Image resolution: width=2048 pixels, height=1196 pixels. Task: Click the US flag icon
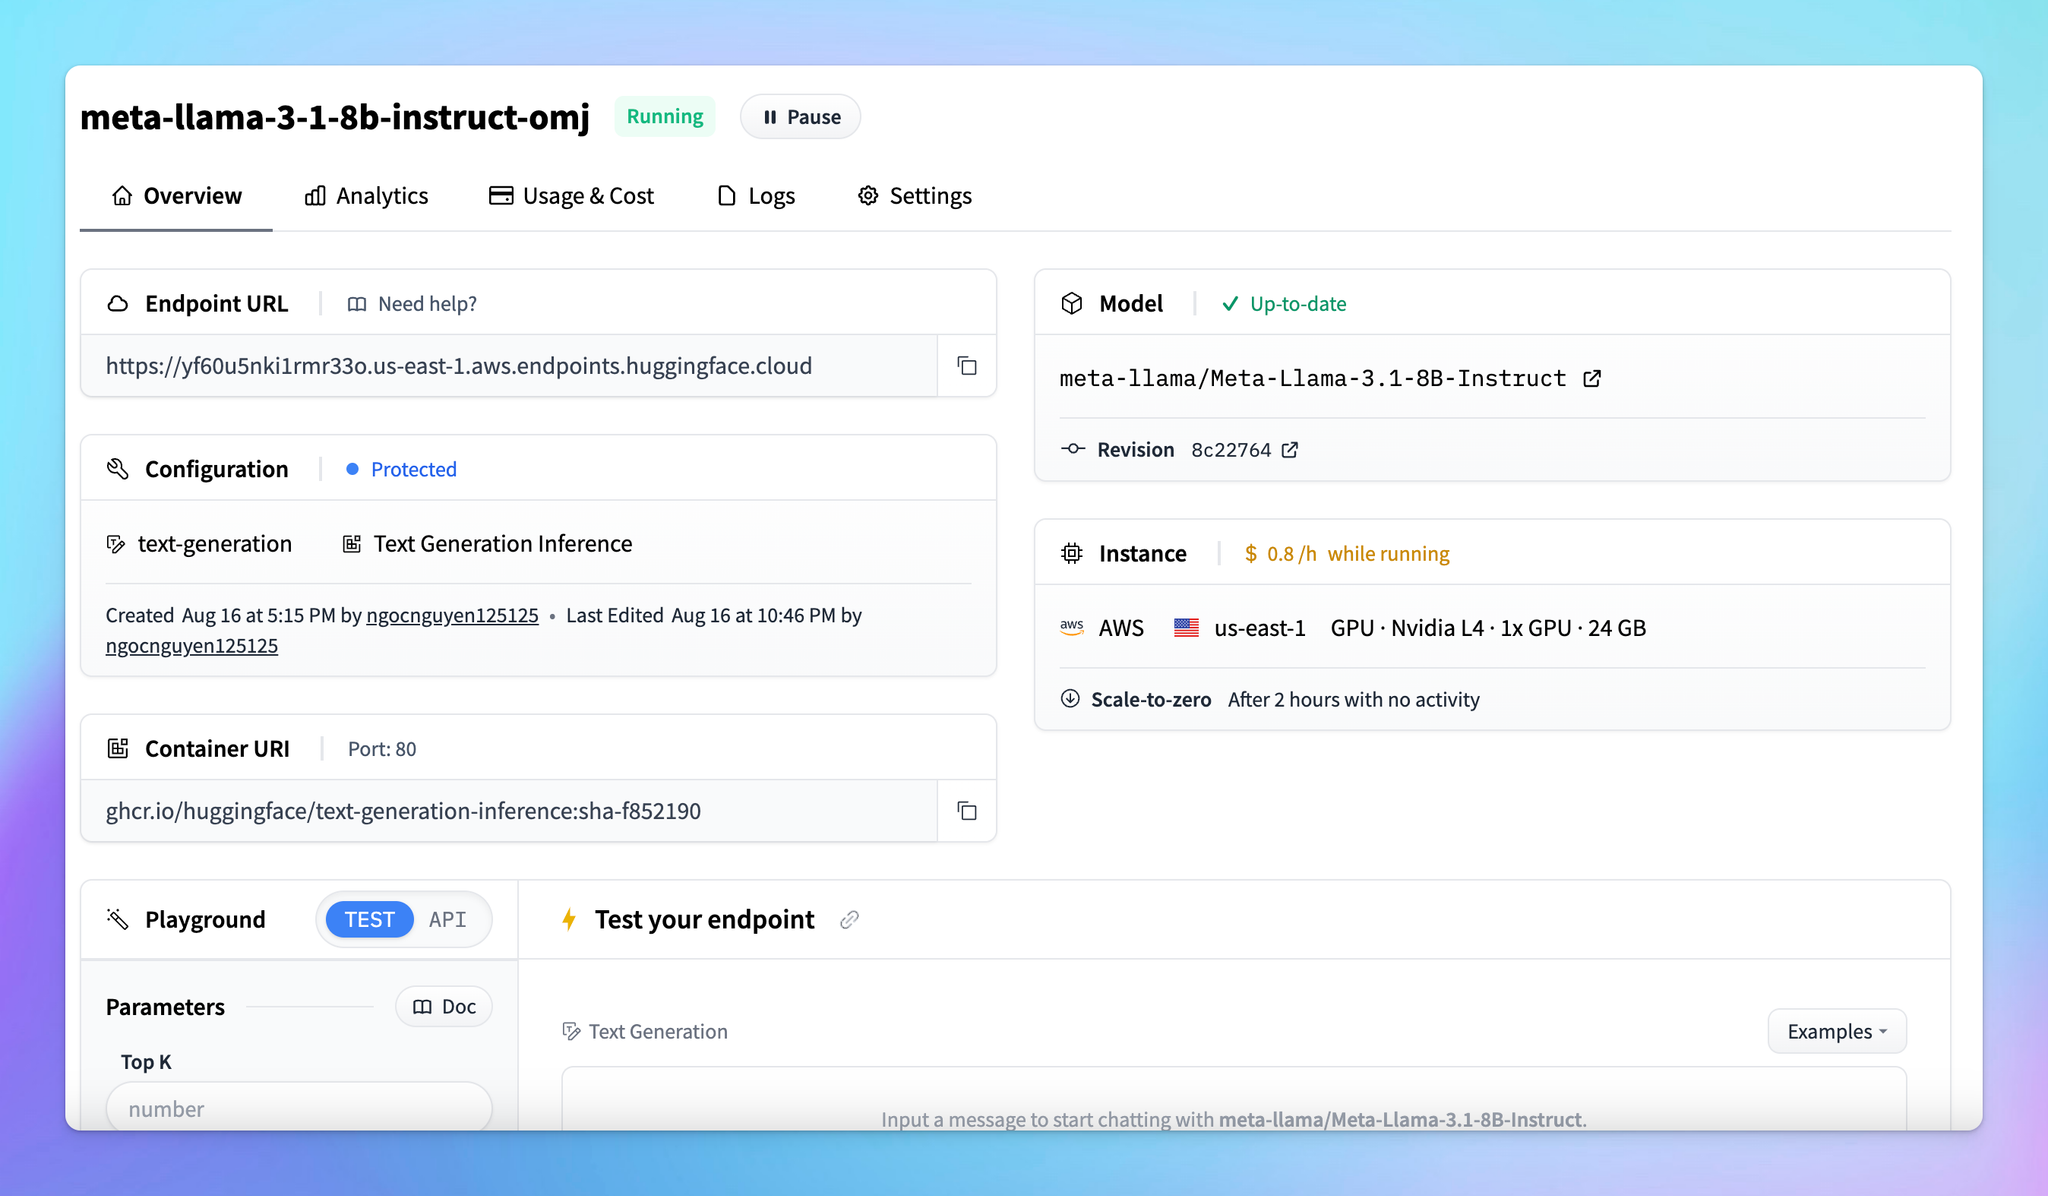pos(1187,628)
